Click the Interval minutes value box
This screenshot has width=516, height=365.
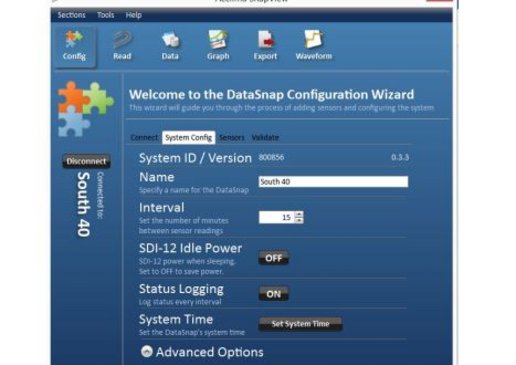(x=277, y=217)
